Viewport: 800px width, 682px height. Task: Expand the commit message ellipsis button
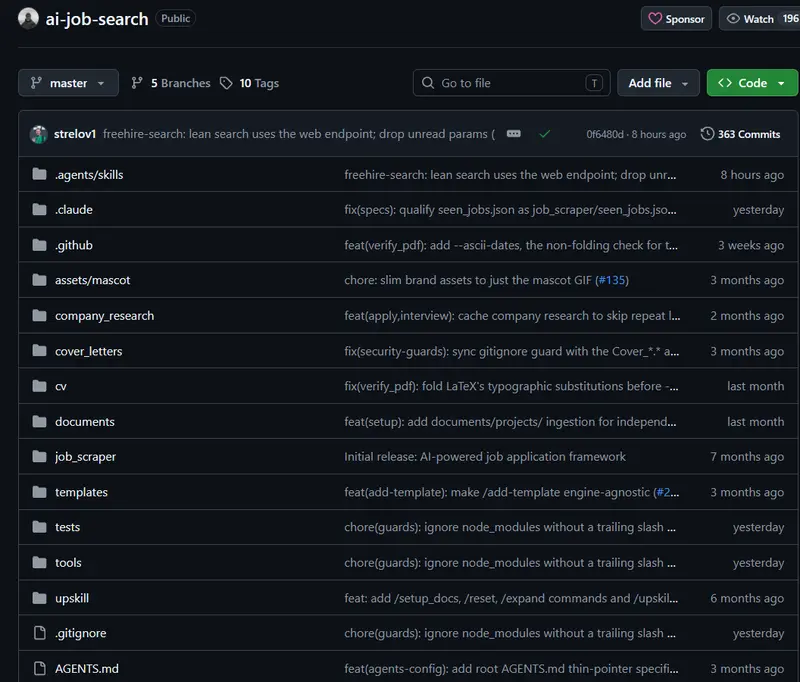[514, 134]
